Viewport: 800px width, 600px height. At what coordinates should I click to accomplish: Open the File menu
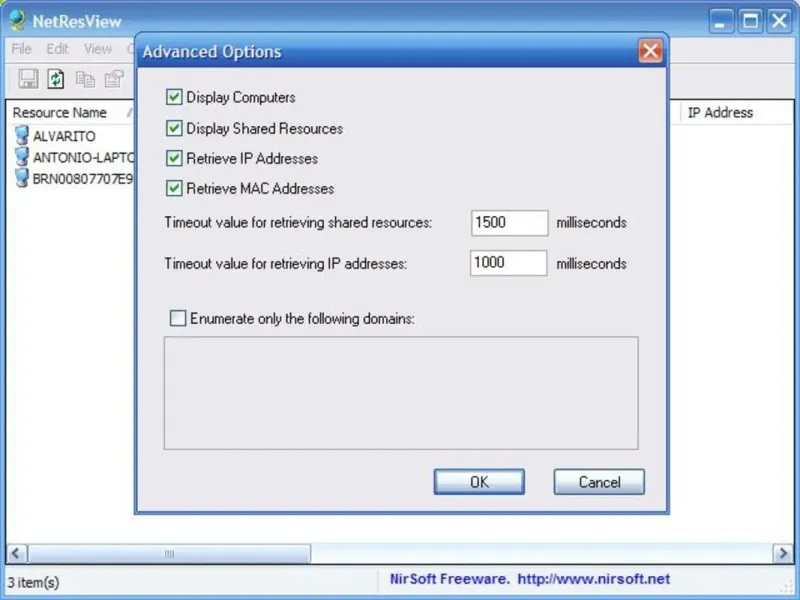(x=21, y=49)
